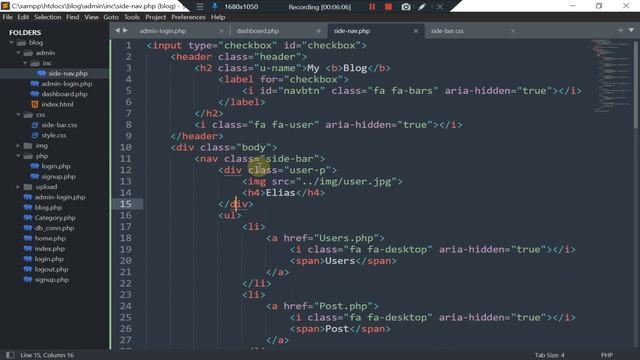Collapse the css folder

click(18, 115)
